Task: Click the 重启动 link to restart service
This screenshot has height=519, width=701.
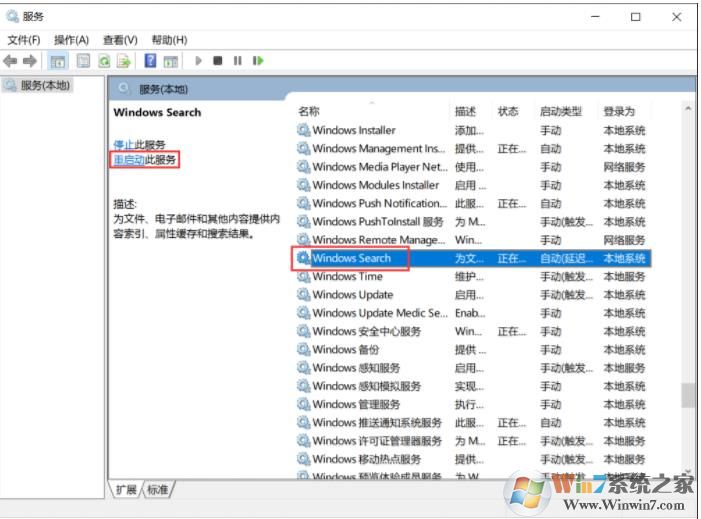Action: coord(129,160)
